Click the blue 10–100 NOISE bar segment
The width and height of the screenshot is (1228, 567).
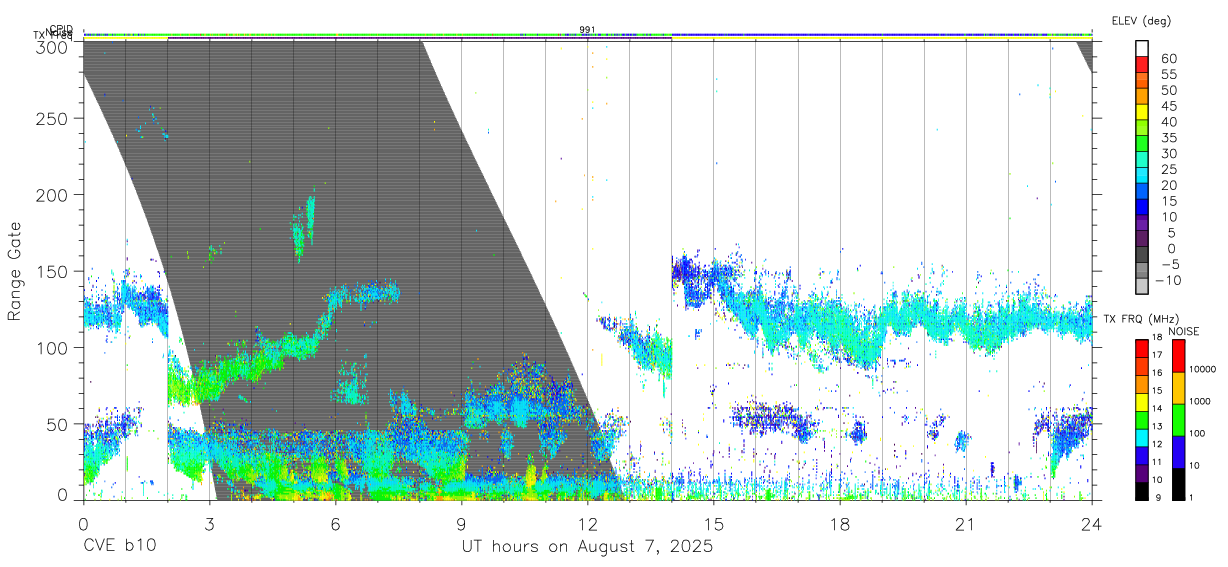1177,452
